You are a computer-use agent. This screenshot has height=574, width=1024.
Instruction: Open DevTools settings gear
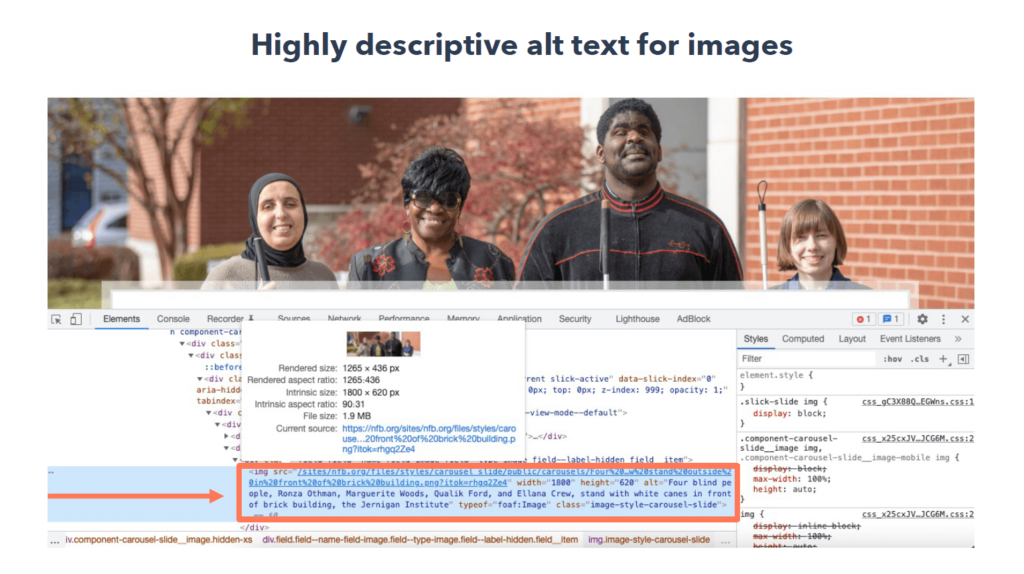click(x=922, y=319)
